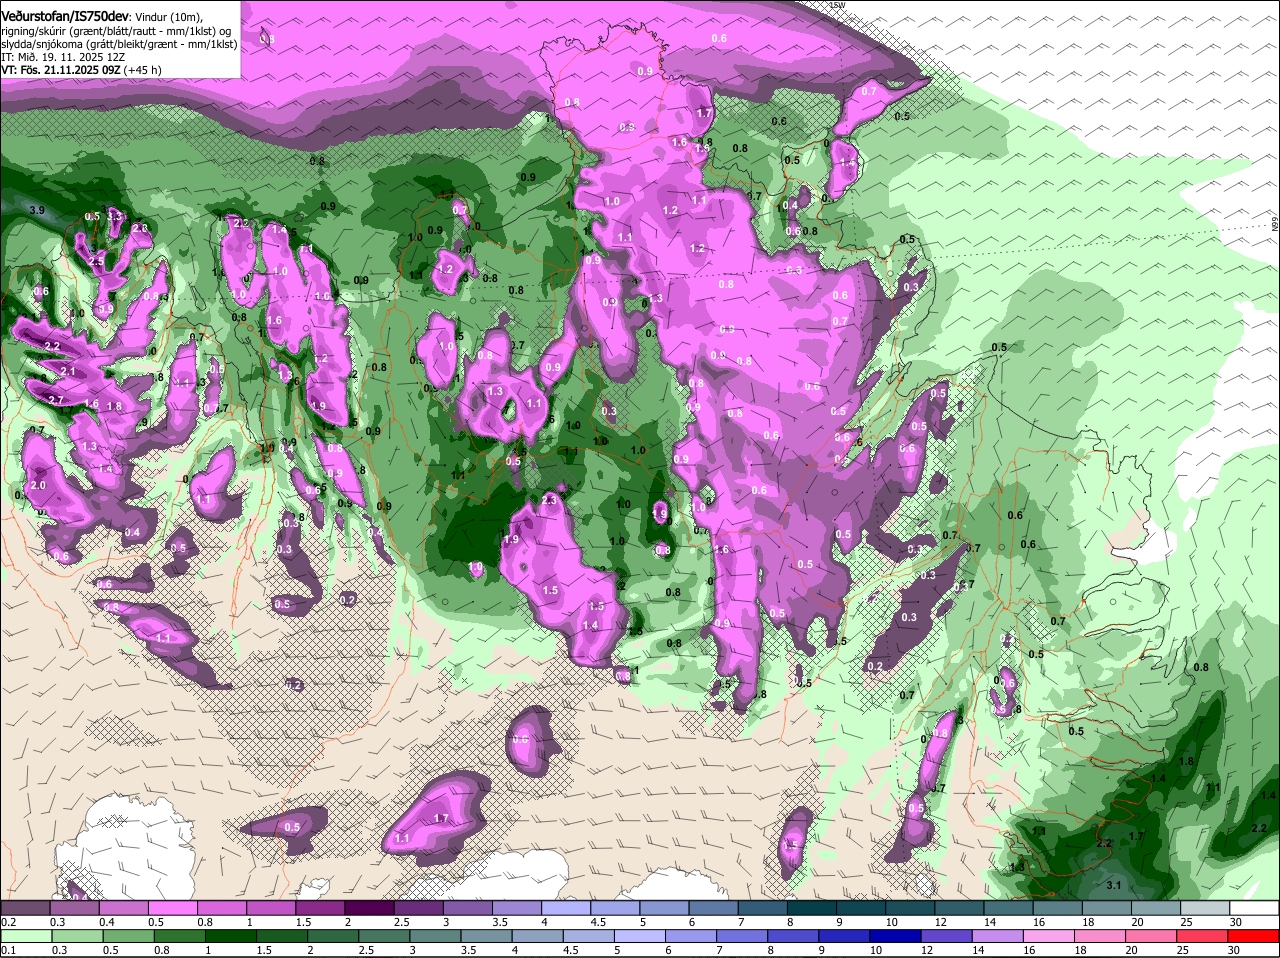This screenshot has height=958, width=1280.
Task: Click the '0.2' label on the snow scale
Action: [x=8, y=921]
